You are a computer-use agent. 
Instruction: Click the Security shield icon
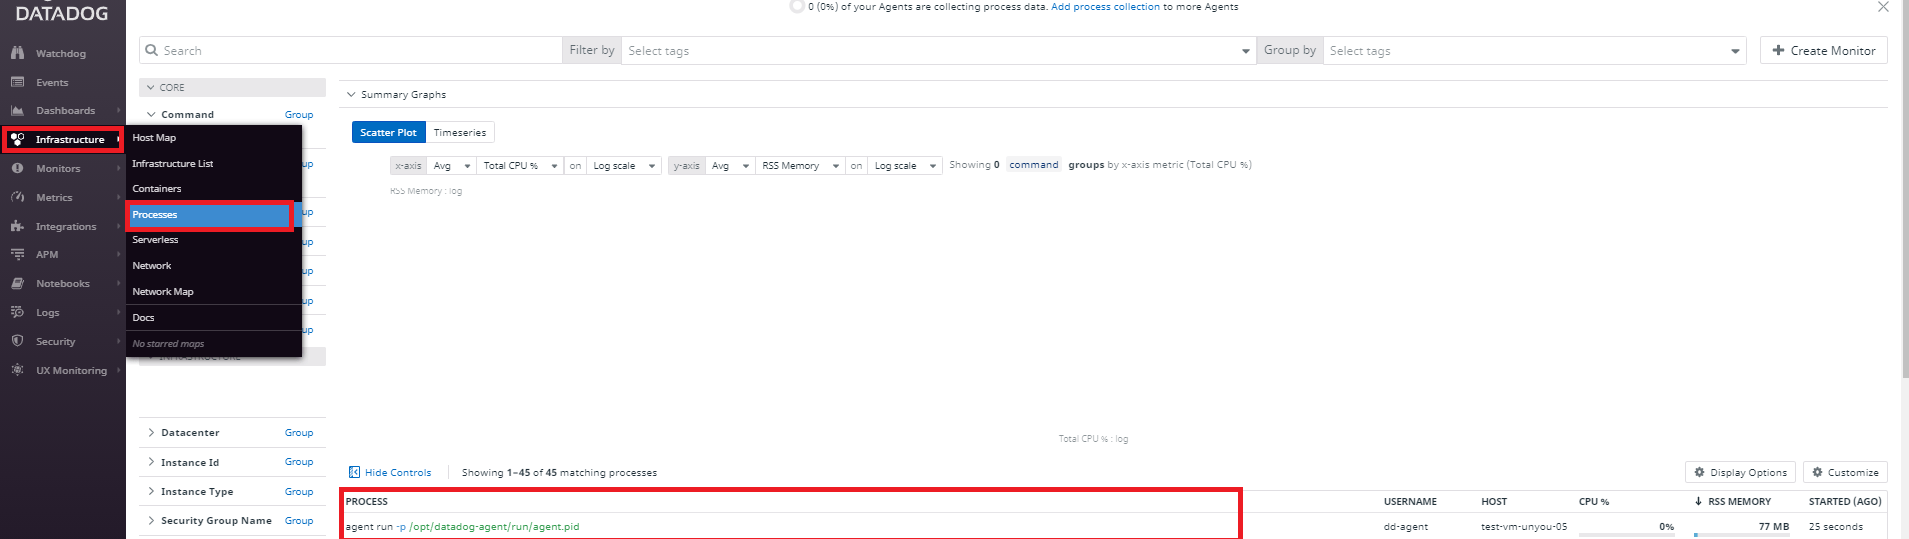[17, 341]
